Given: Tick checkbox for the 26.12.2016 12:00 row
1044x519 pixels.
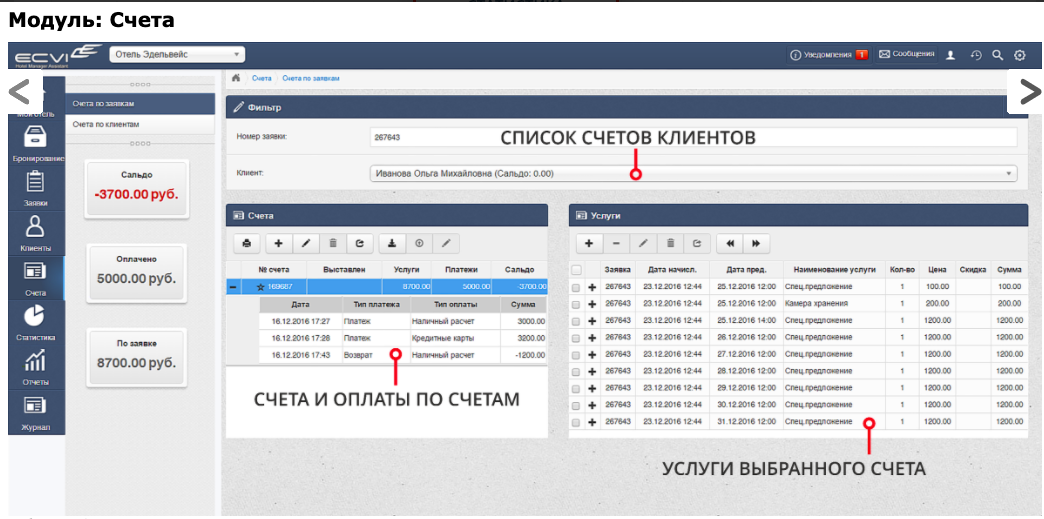Looking at the screenshot, I should click(x=577, y=337).
